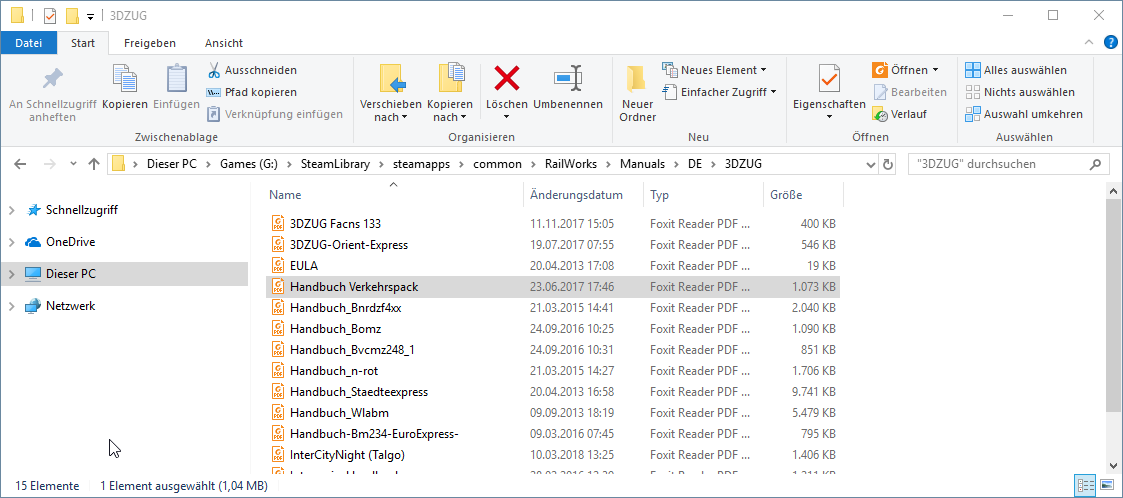Open the Einfacher Zugriff dropdown
Image resolution: width=1123 pixels, height=498 pixels.
(x=720, y=92)
